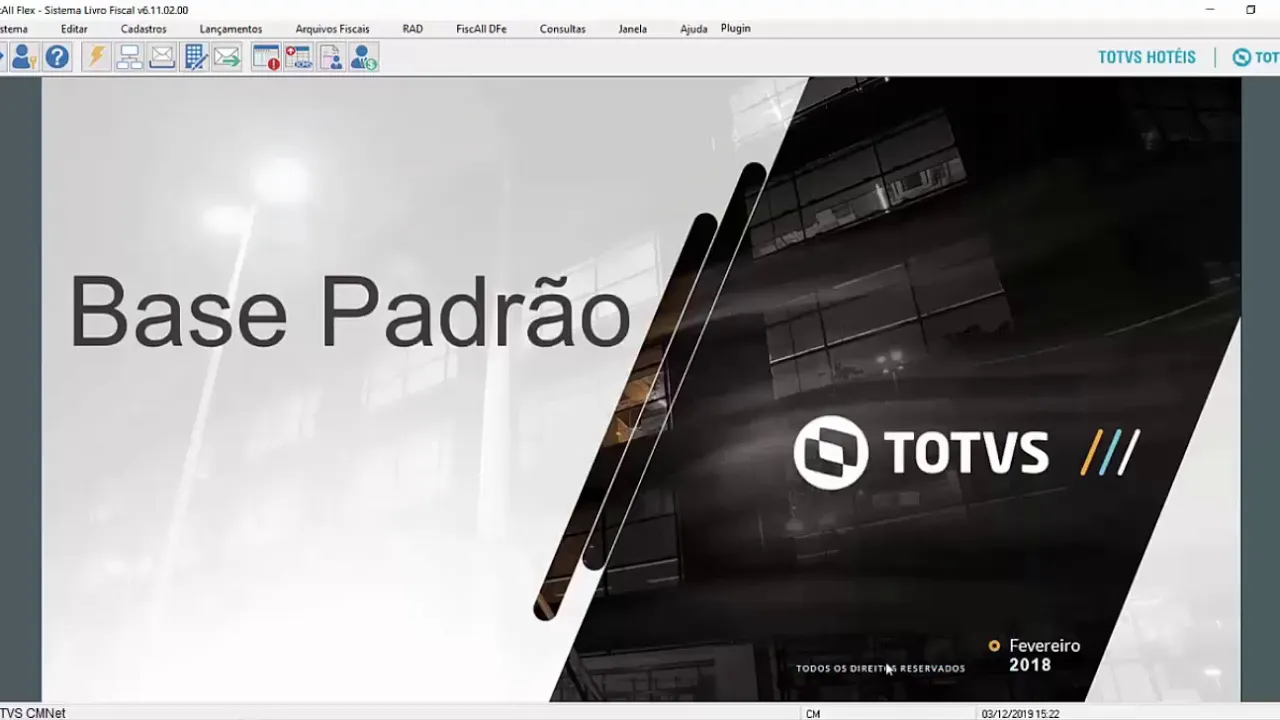Click the lightning bolt toolbar icon
This screenshot has height=720, width=1280.
[x=96, y=57]
